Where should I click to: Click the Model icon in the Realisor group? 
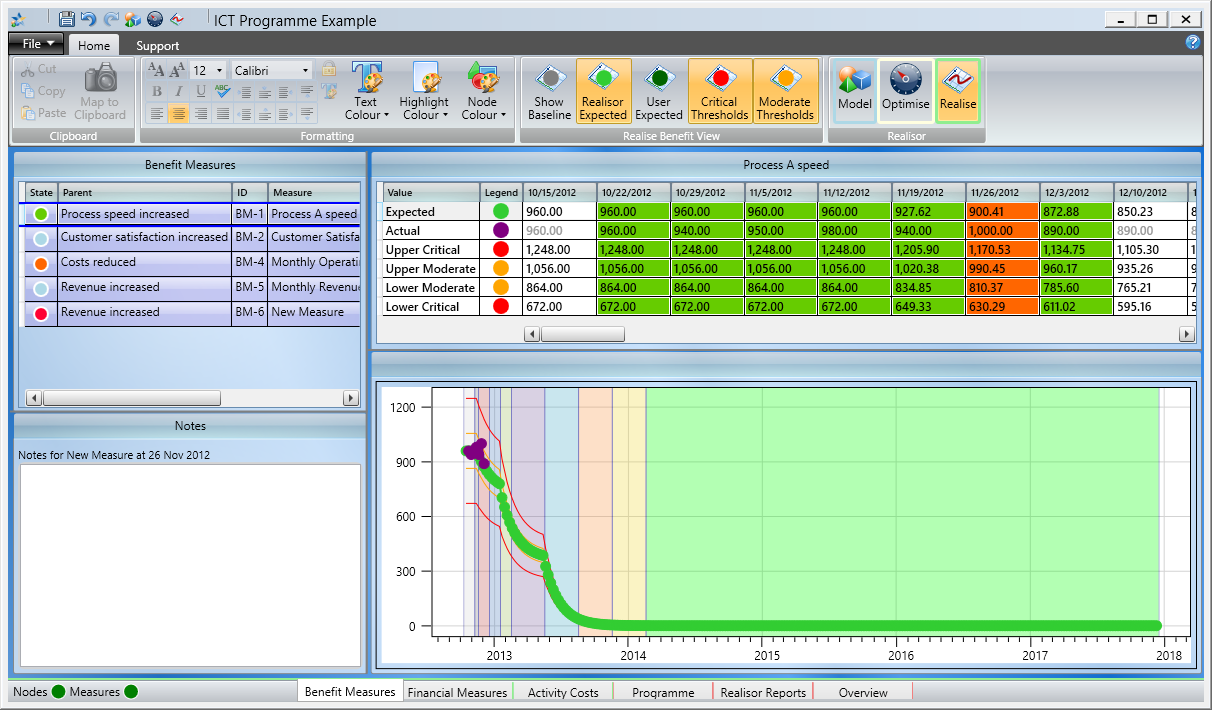click(853, 90)
